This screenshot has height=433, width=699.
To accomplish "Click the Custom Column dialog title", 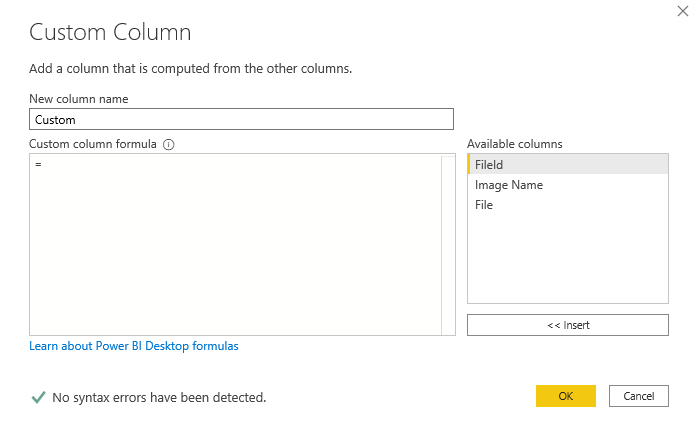I will (x=110, y=32).
